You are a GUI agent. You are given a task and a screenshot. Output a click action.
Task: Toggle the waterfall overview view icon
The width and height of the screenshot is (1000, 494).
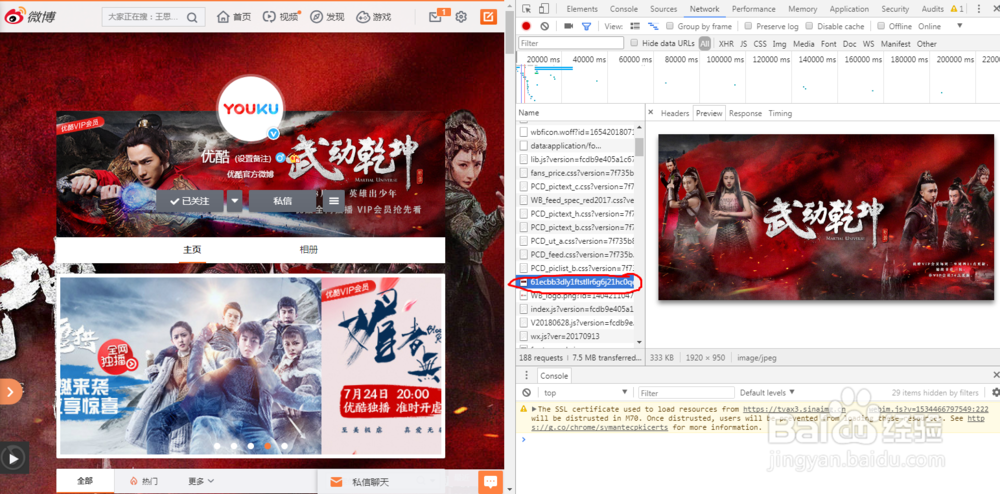coord(653,26)
